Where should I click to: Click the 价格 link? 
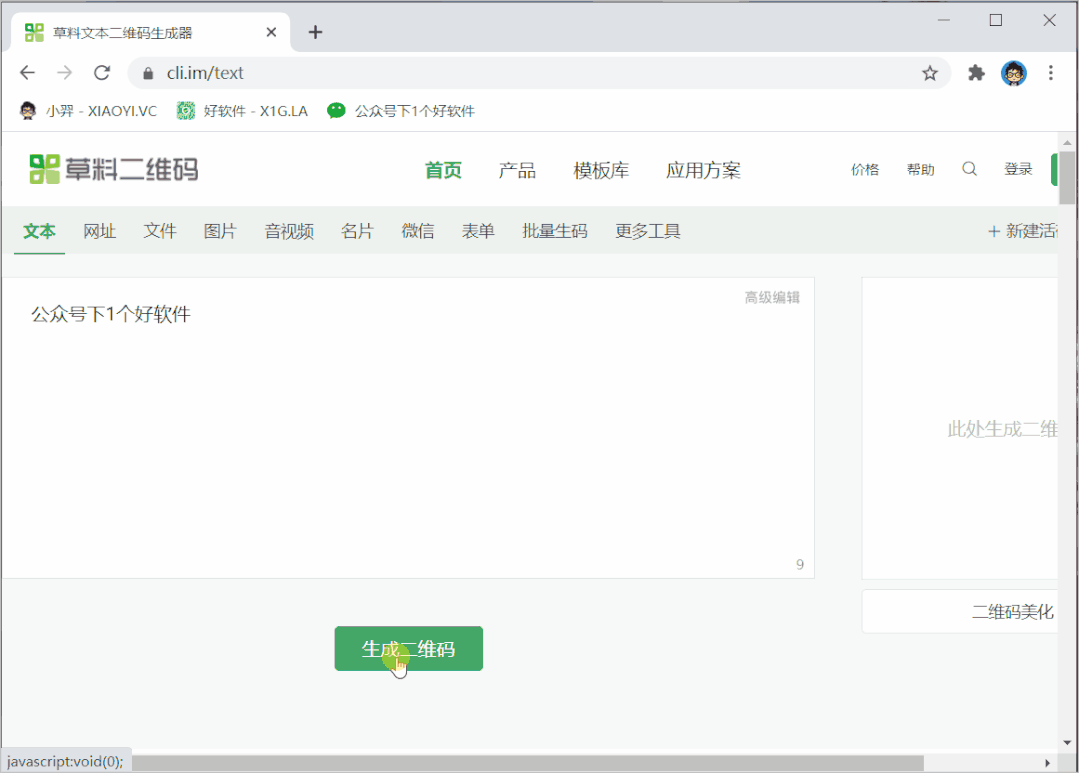(x=864, y=169)
